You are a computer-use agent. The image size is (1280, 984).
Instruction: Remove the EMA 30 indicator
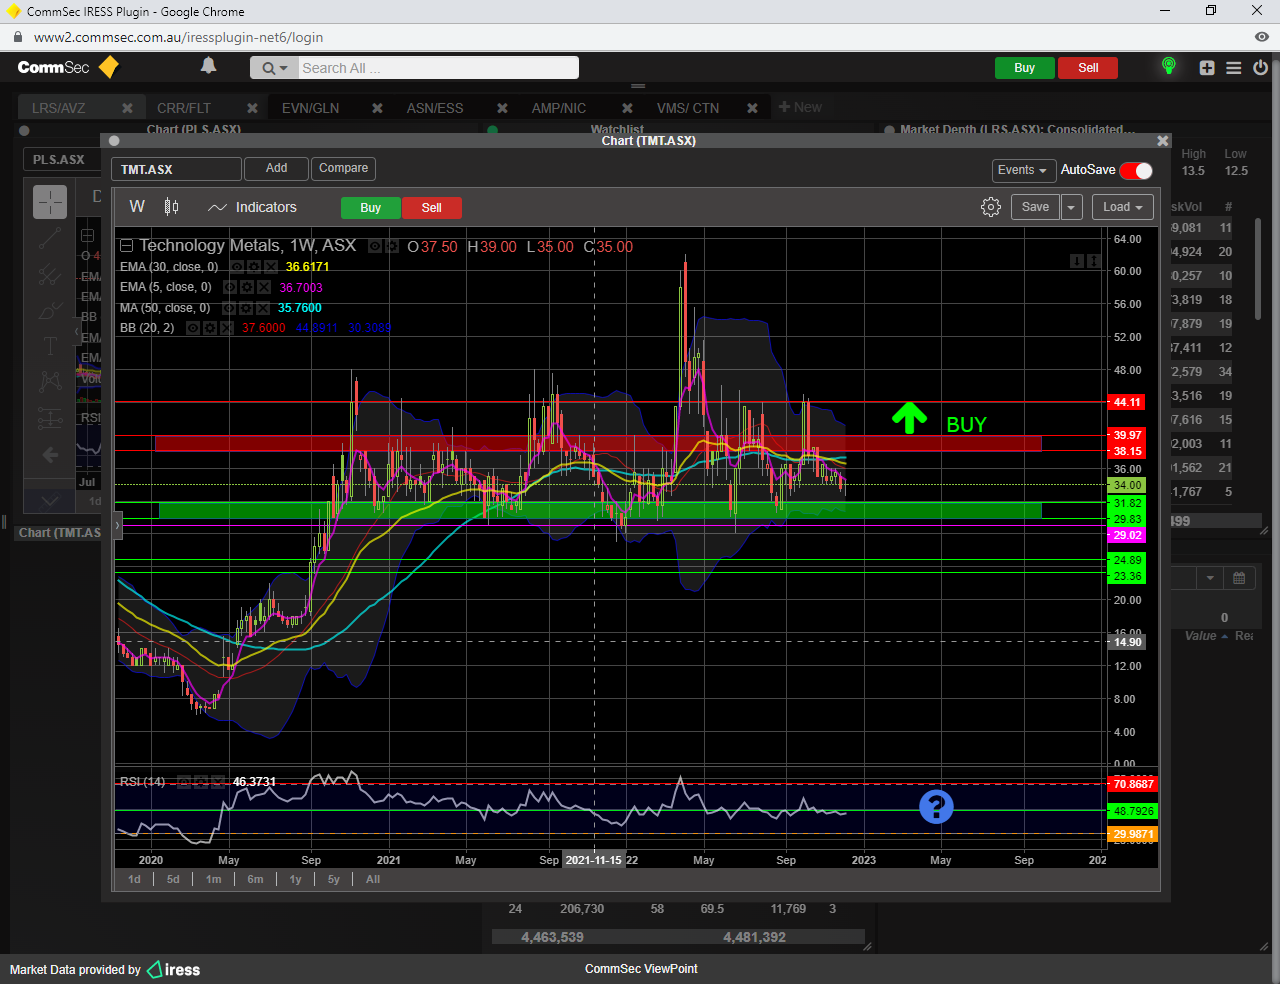click(271, 267)
